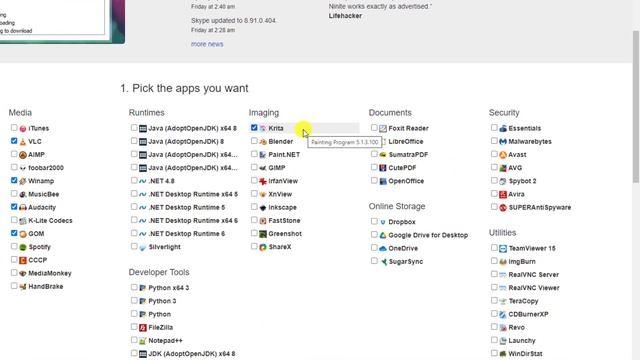Uncheck the Krita checkbox
This screenshot has width=640, height=360.
pos(254,128)
